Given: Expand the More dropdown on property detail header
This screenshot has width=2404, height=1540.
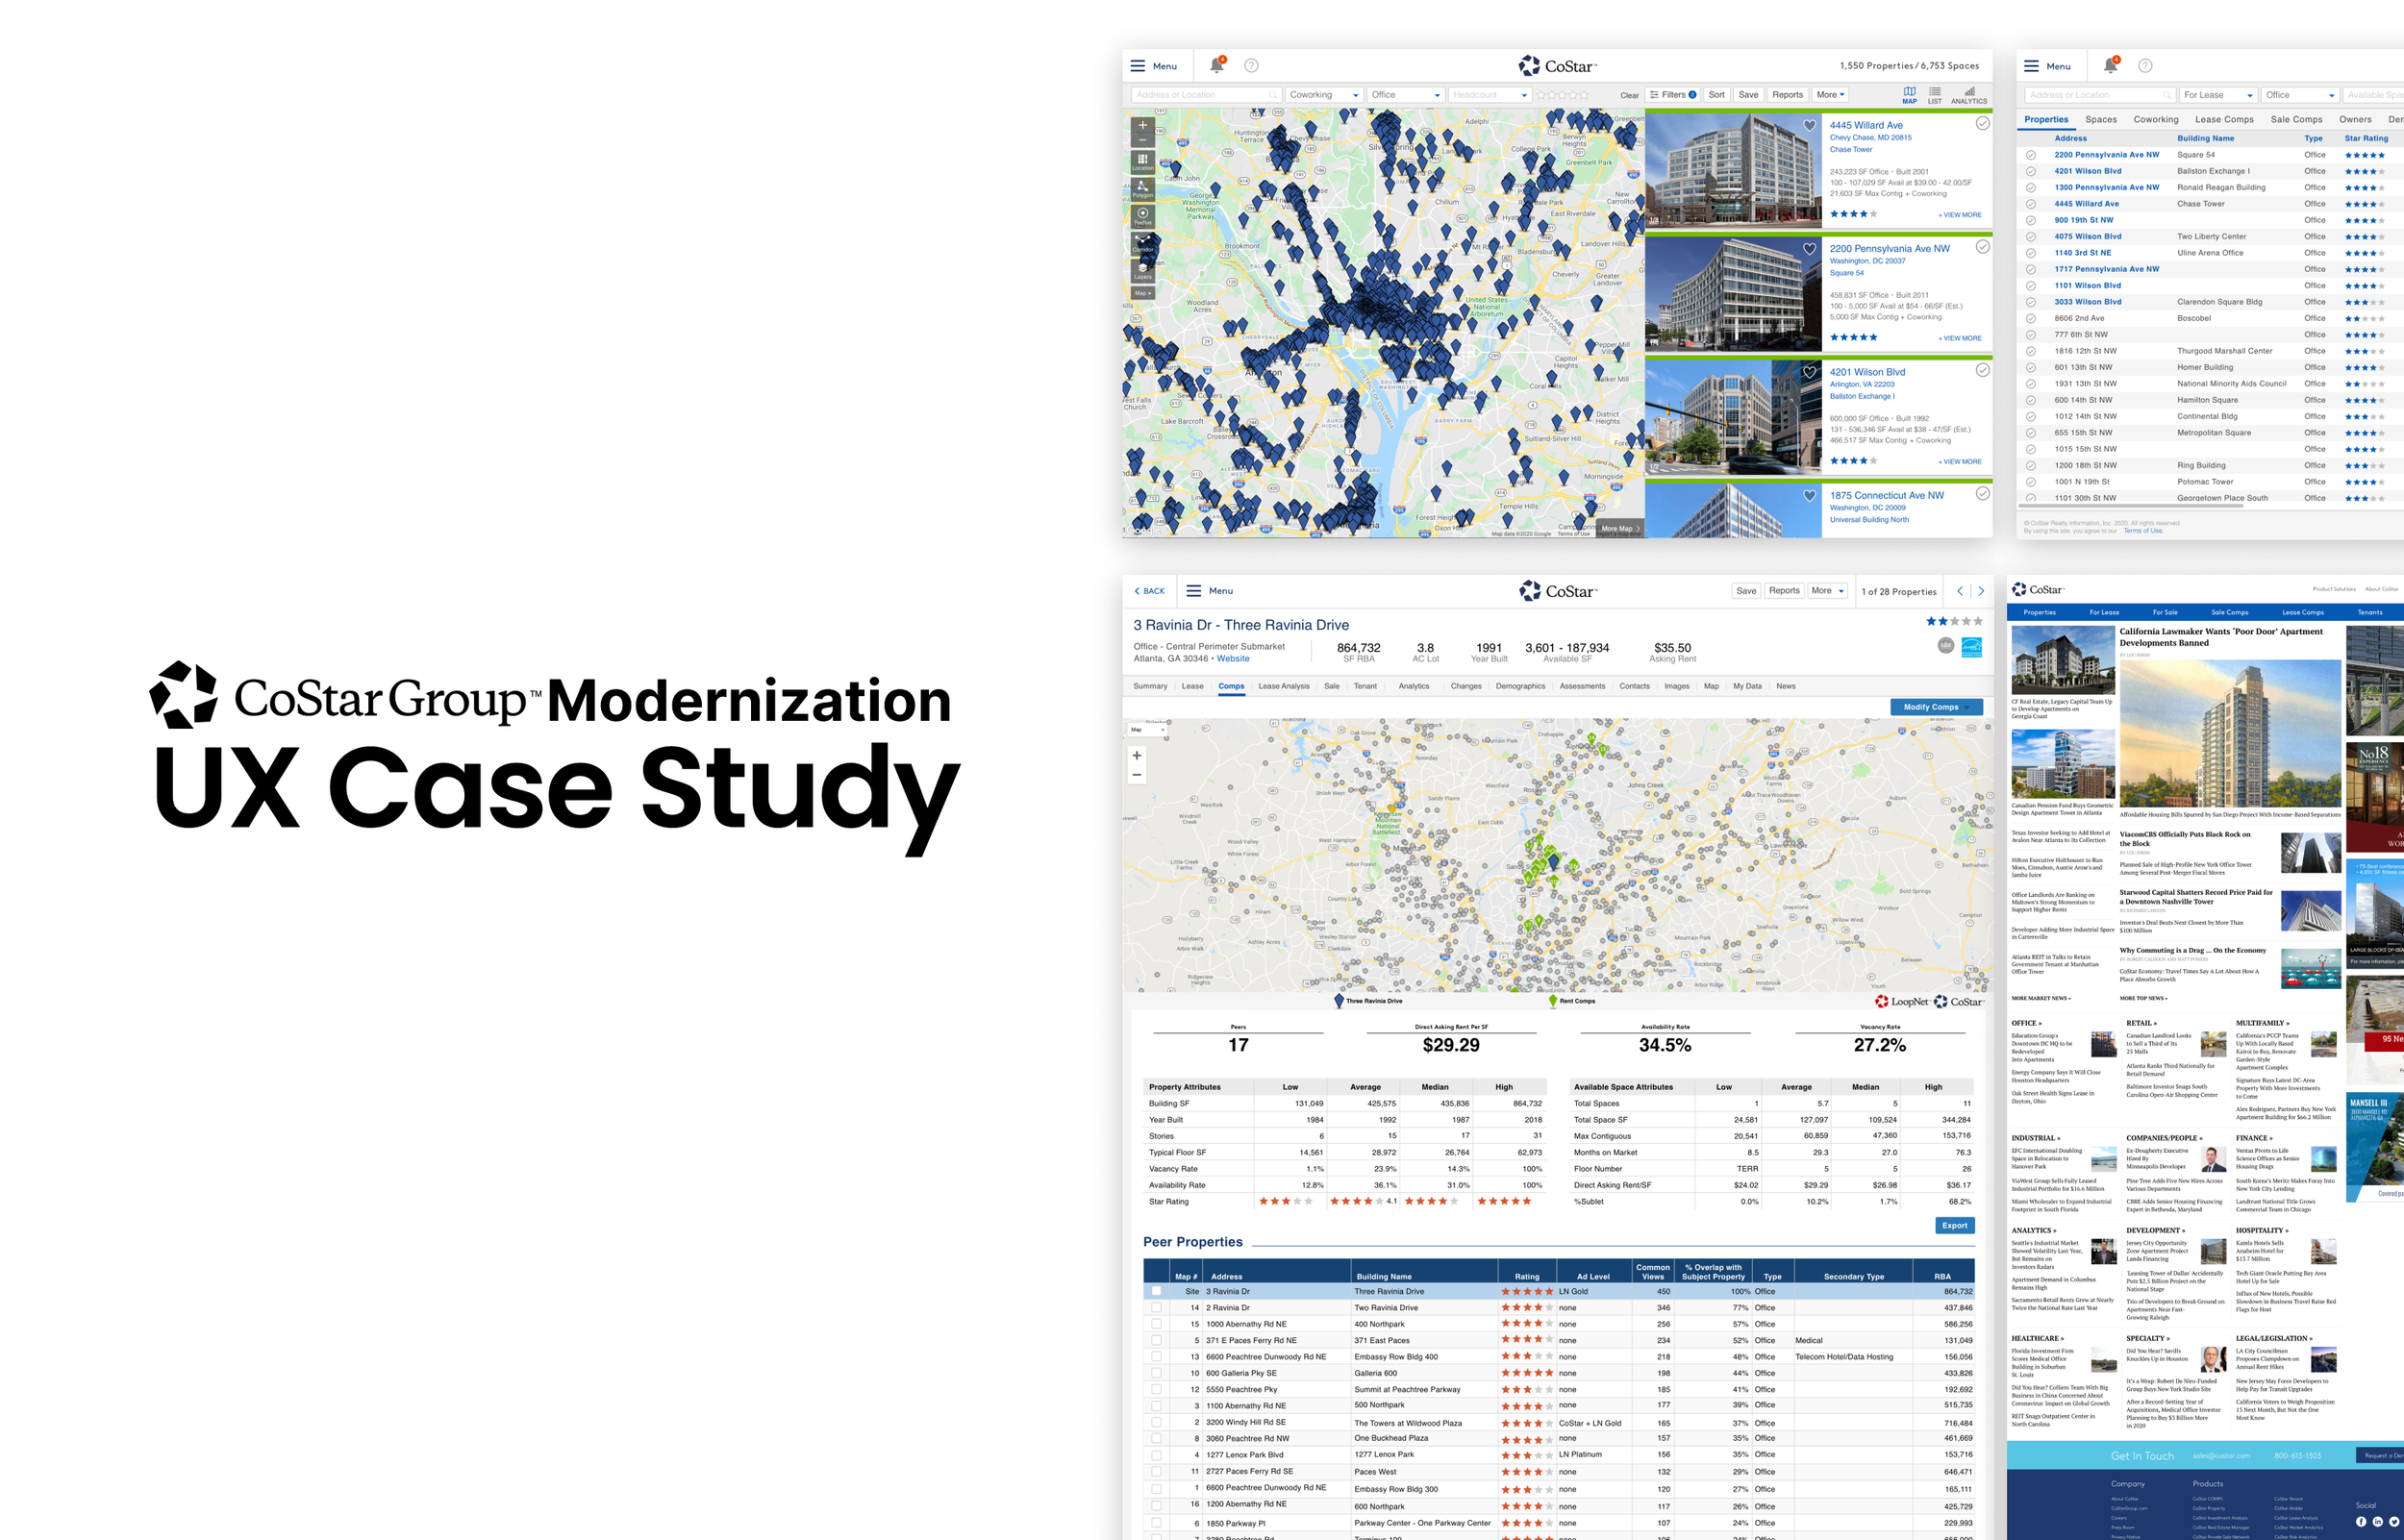Looking at the screenshot, I should (1827, 591).
